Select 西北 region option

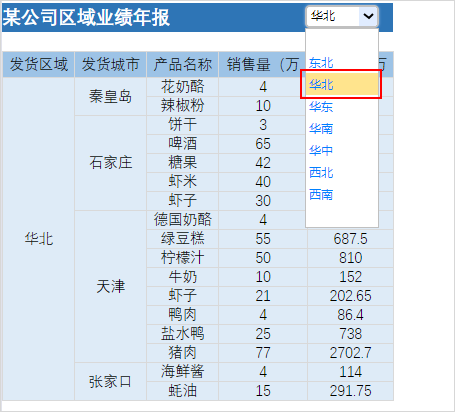[342, 172]
